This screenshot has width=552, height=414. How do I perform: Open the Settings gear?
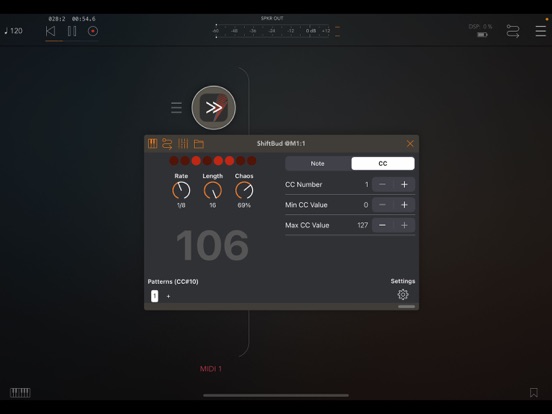tap(403, 295)
